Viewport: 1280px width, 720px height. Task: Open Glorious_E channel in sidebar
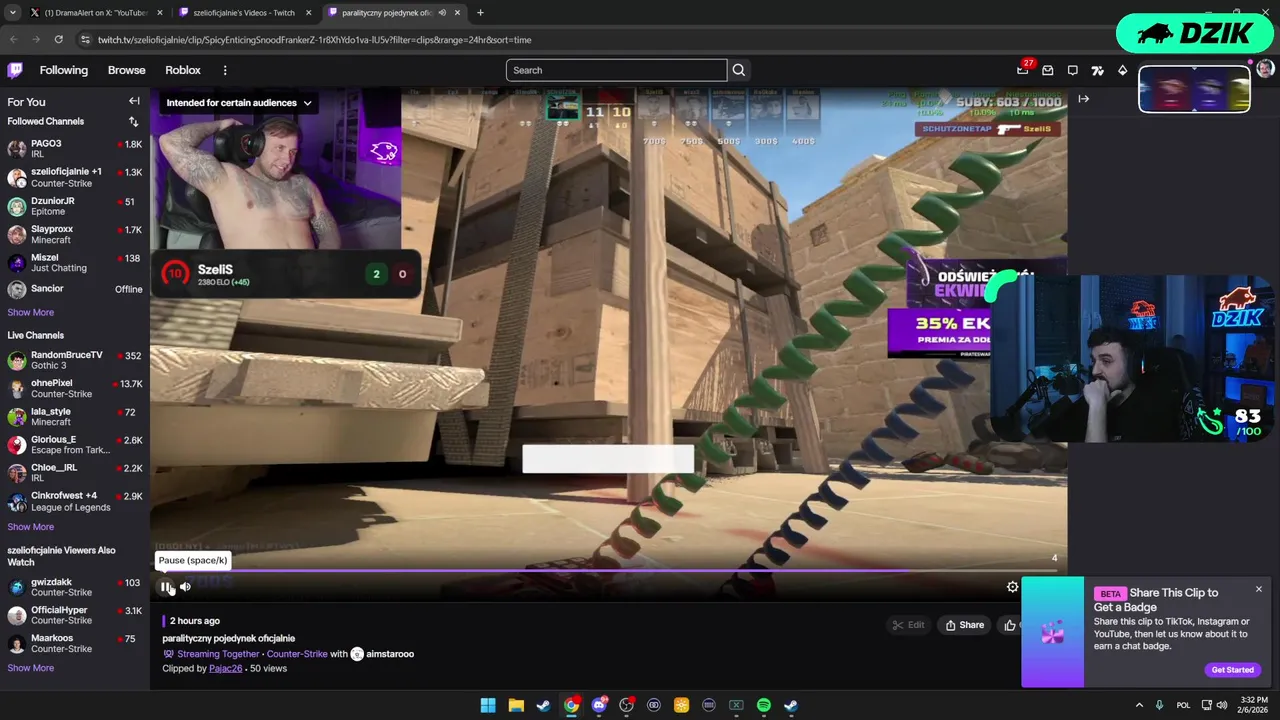pos(75,444)
